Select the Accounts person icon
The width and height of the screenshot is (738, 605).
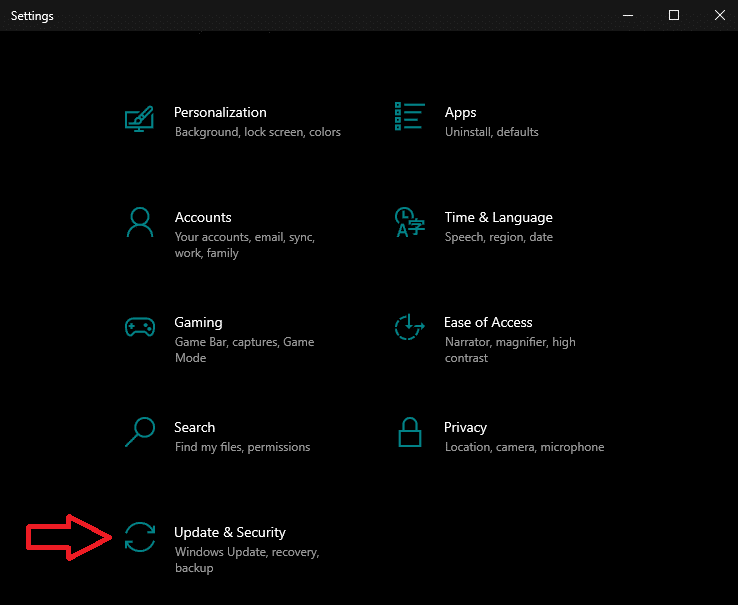pos(140,222)
